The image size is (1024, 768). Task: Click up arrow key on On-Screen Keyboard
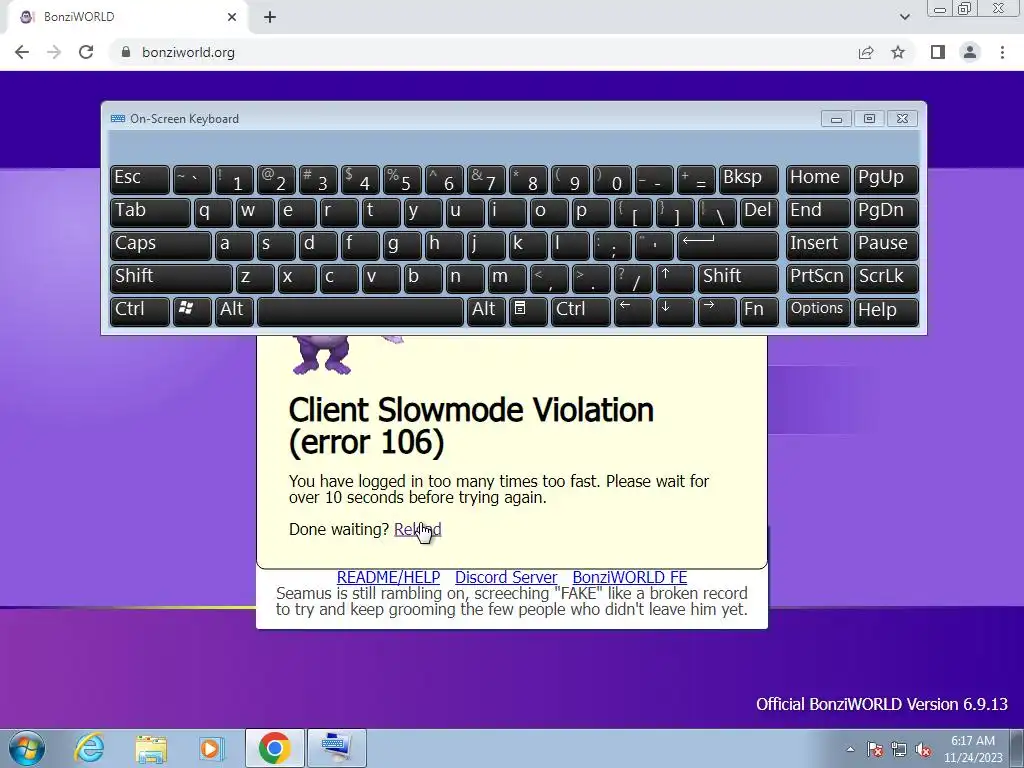[675, 277]
